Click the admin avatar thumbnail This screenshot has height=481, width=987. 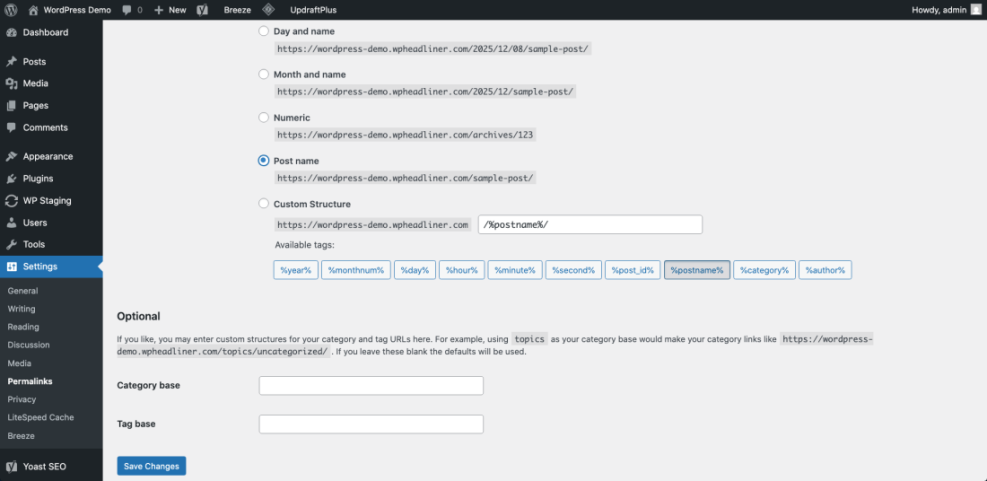975,10
